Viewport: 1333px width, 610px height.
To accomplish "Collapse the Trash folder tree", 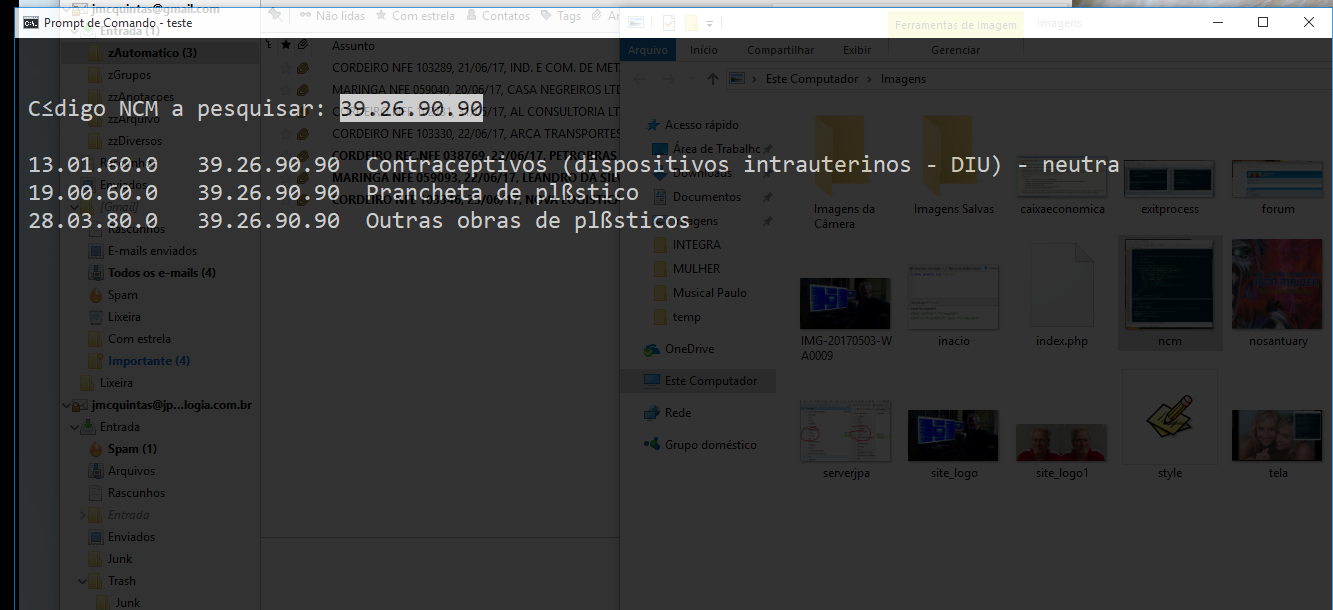I will (x=83, y=581).
